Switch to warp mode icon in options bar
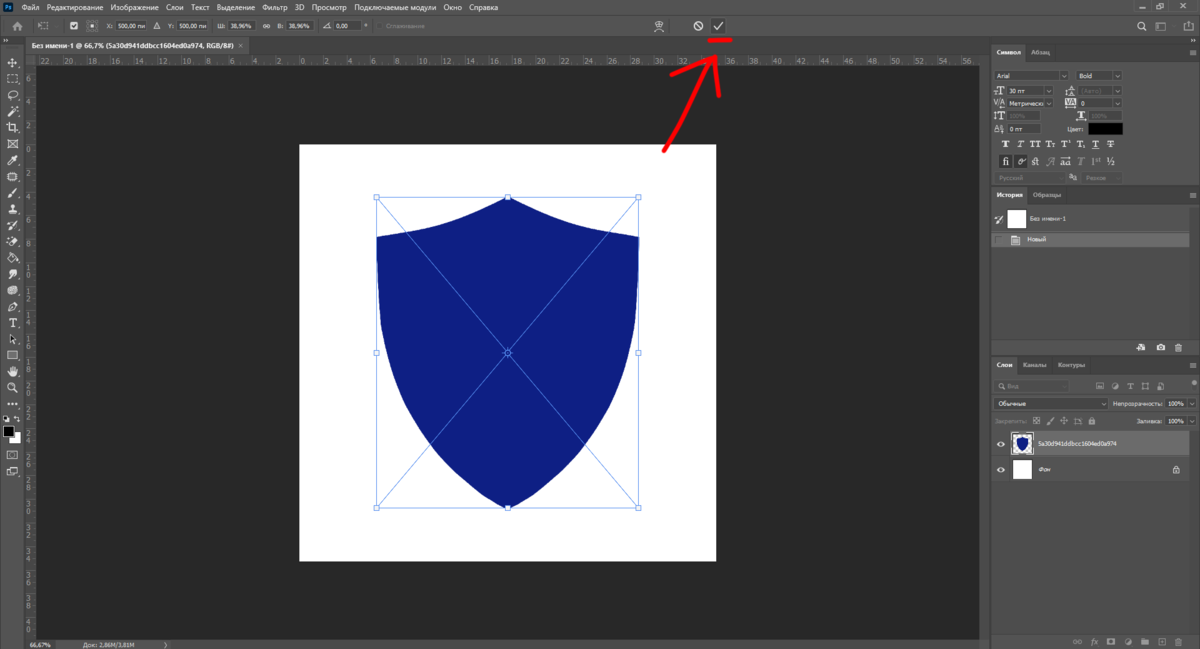 click(x=658, y=25)
